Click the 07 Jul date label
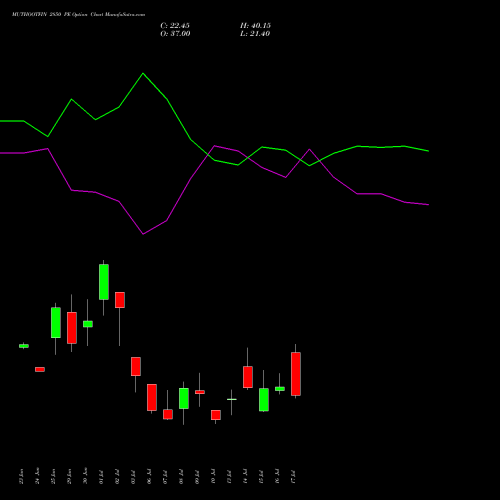Viewport: 500px width, 500px height. (x=166, y=477)
